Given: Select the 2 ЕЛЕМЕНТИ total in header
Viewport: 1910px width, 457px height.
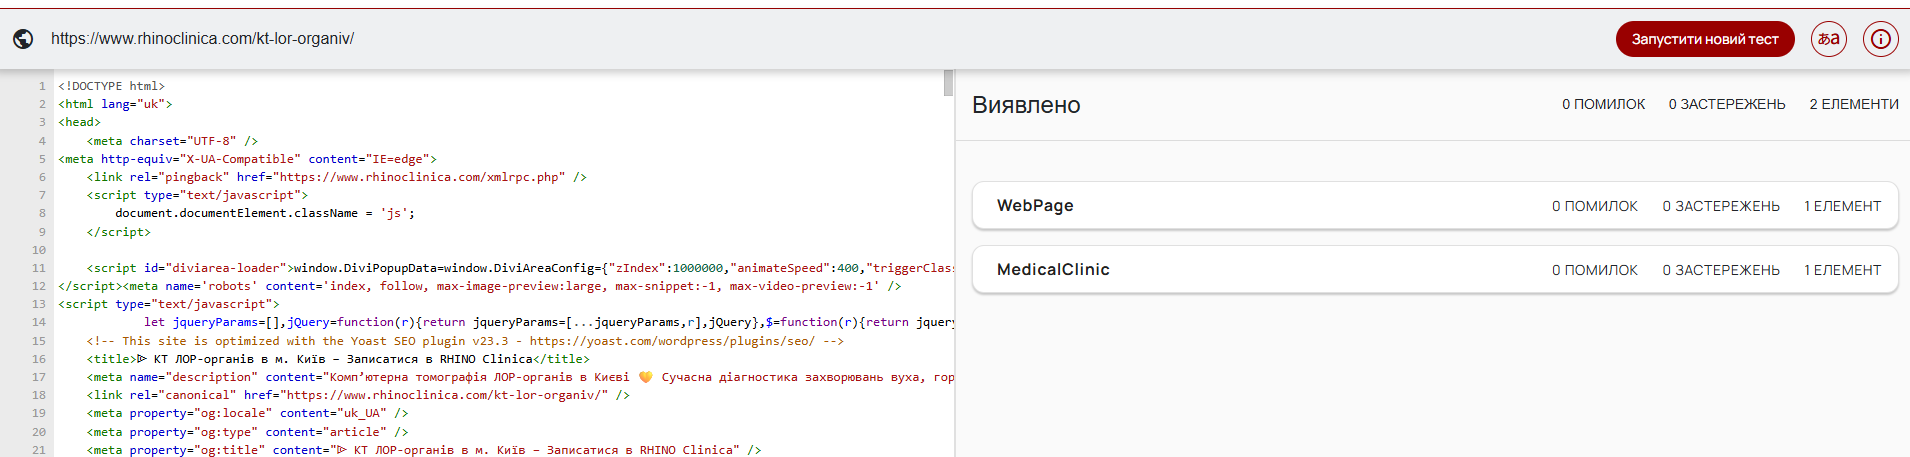Looking at the screenshot, I should (x=1853, y=104).
